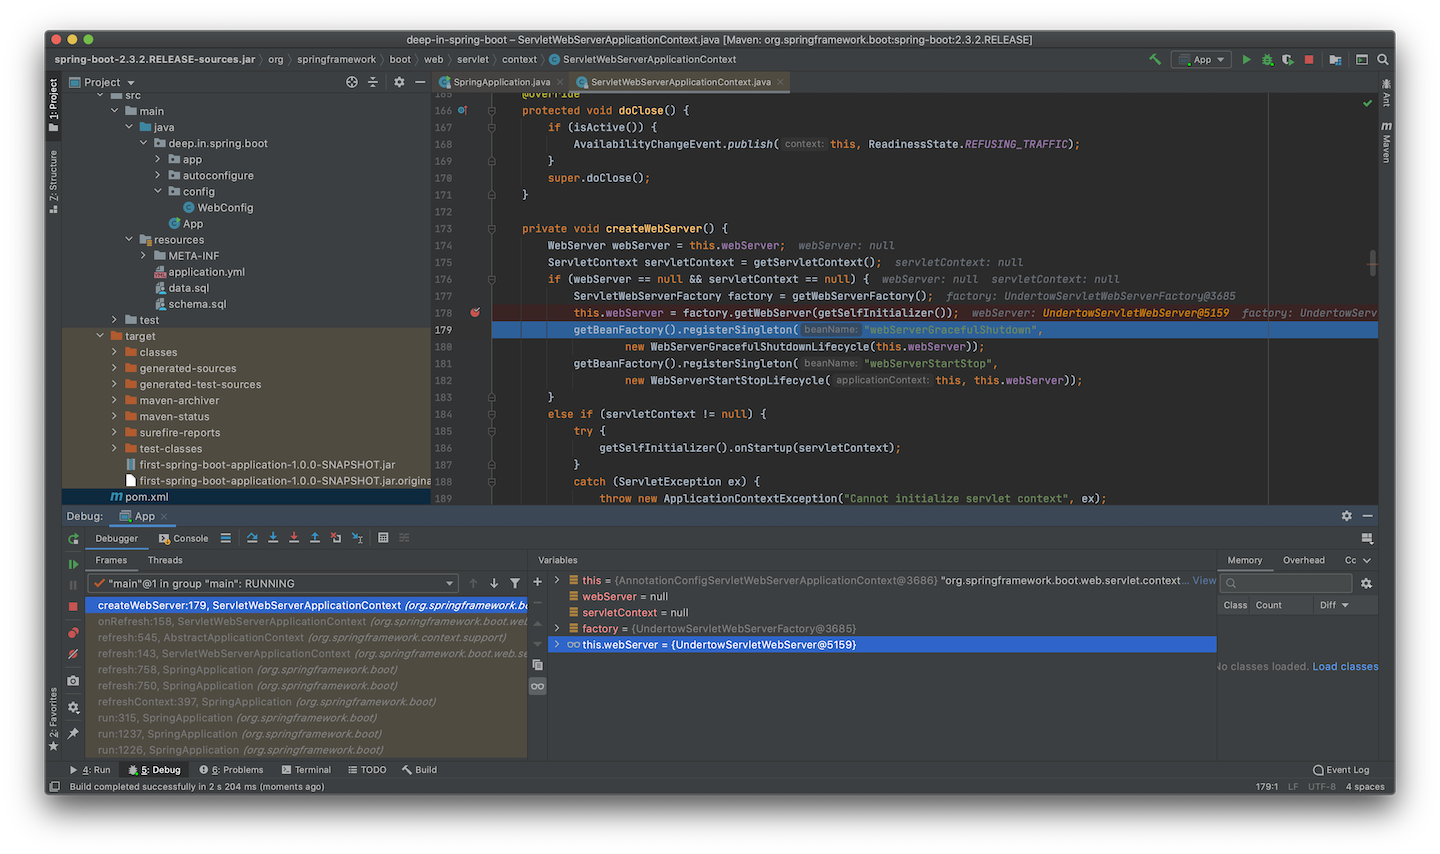The height and width of the screenshot is (854, 1440).
Task: Open the Threads tab
Action: click(165, 560)
